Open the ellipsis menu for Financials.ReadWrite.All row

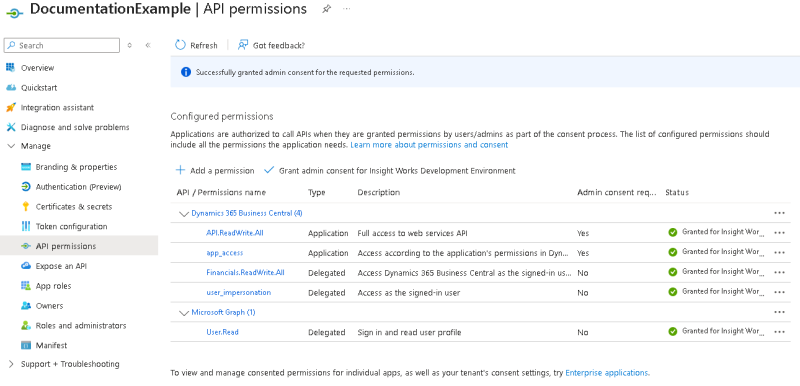pyautogui.click(x=779, y=272)
